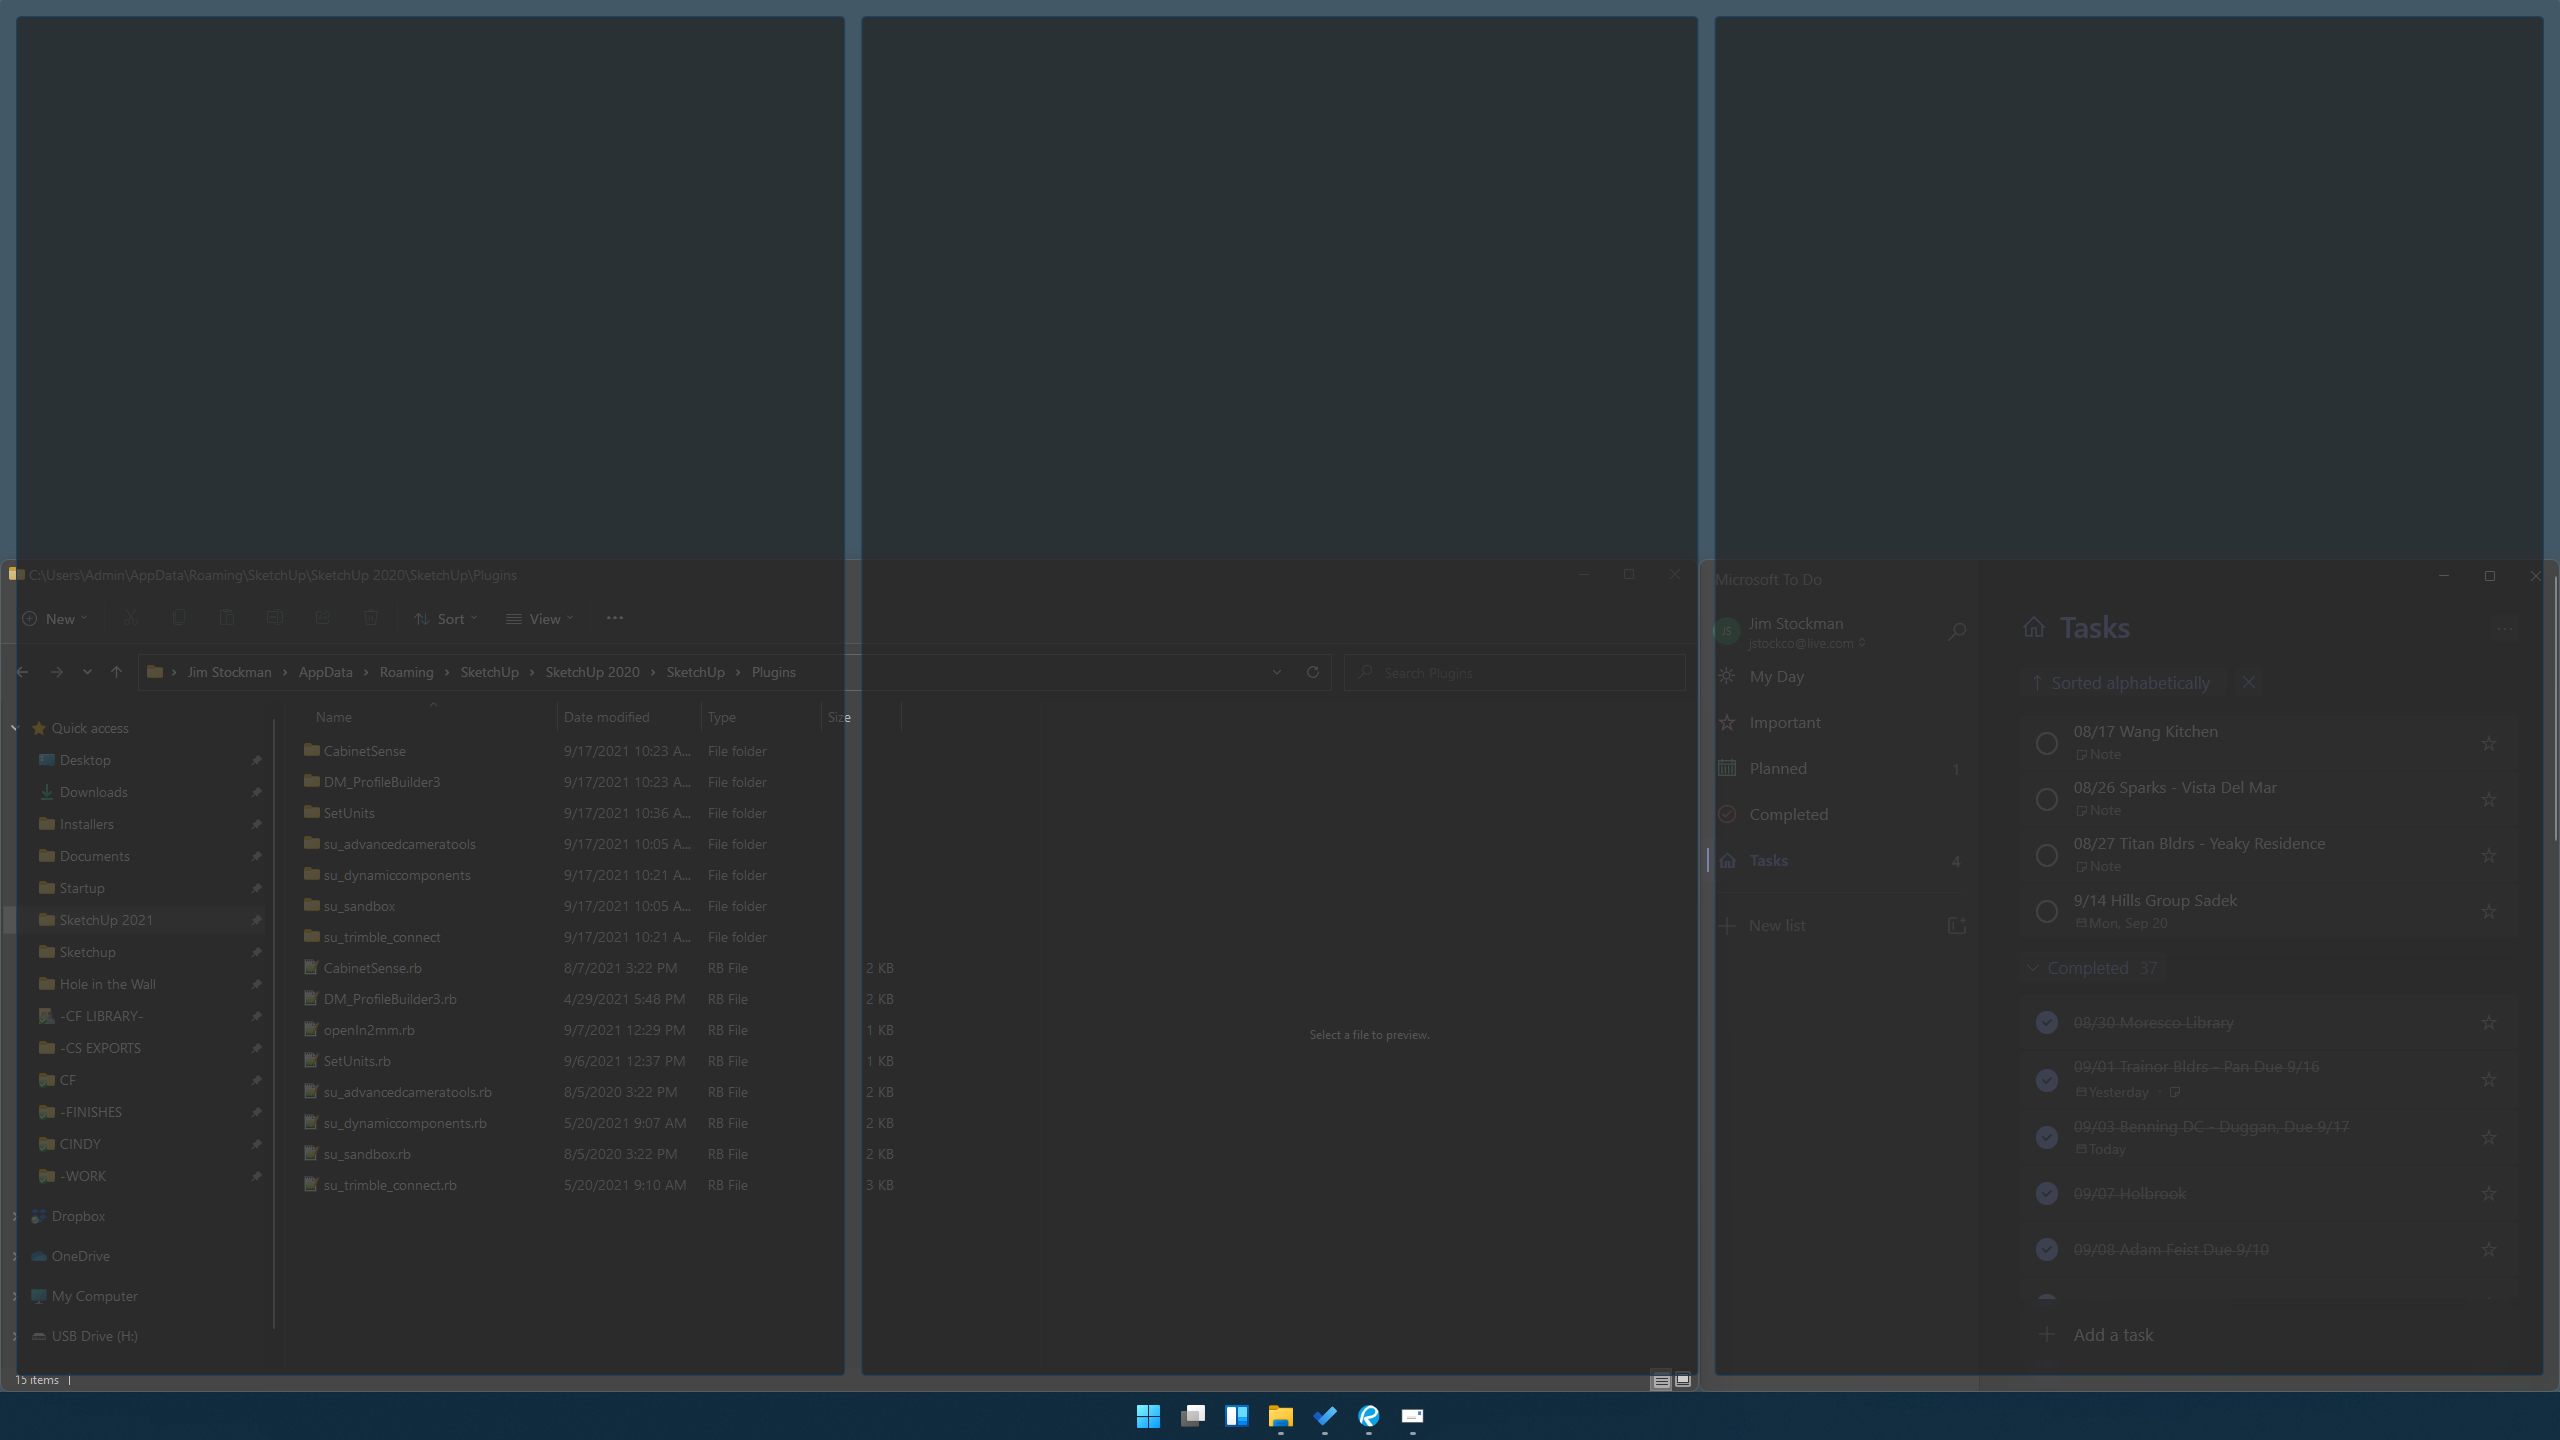Click the Copy icon in Explorer toolbar
2560x1440 pixels.
(x=179, y=618)
